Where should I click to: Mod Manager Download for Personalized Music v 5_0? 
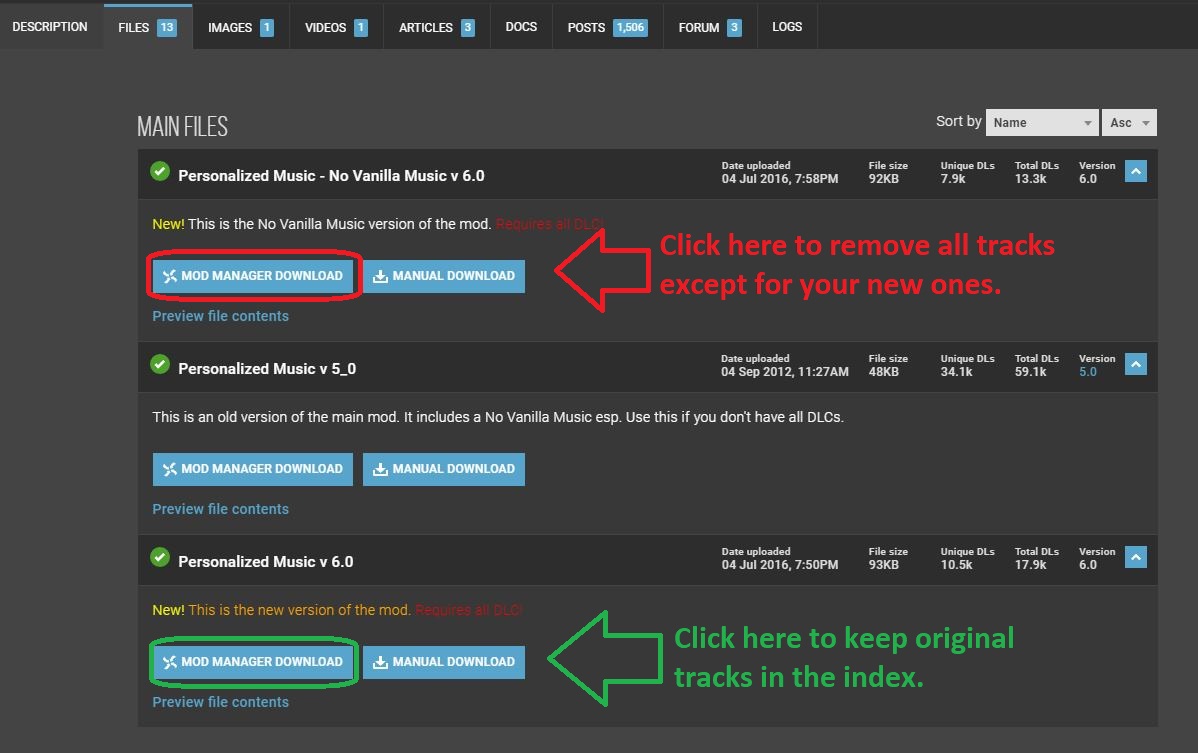[253, 469]
